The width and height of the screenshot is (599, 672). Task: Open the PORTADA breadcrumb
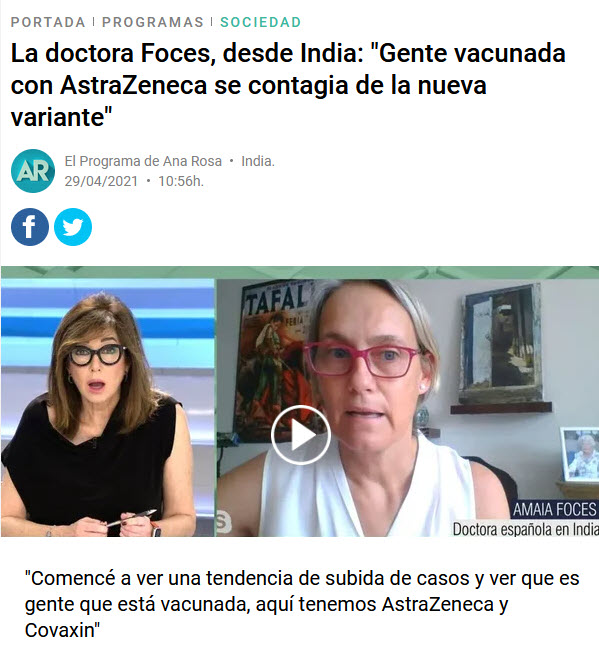pyautogui.click(x=48, y=22)
